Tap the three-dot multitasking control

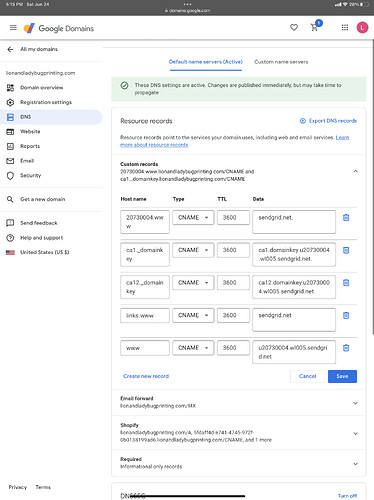click(x=187, y=4)
